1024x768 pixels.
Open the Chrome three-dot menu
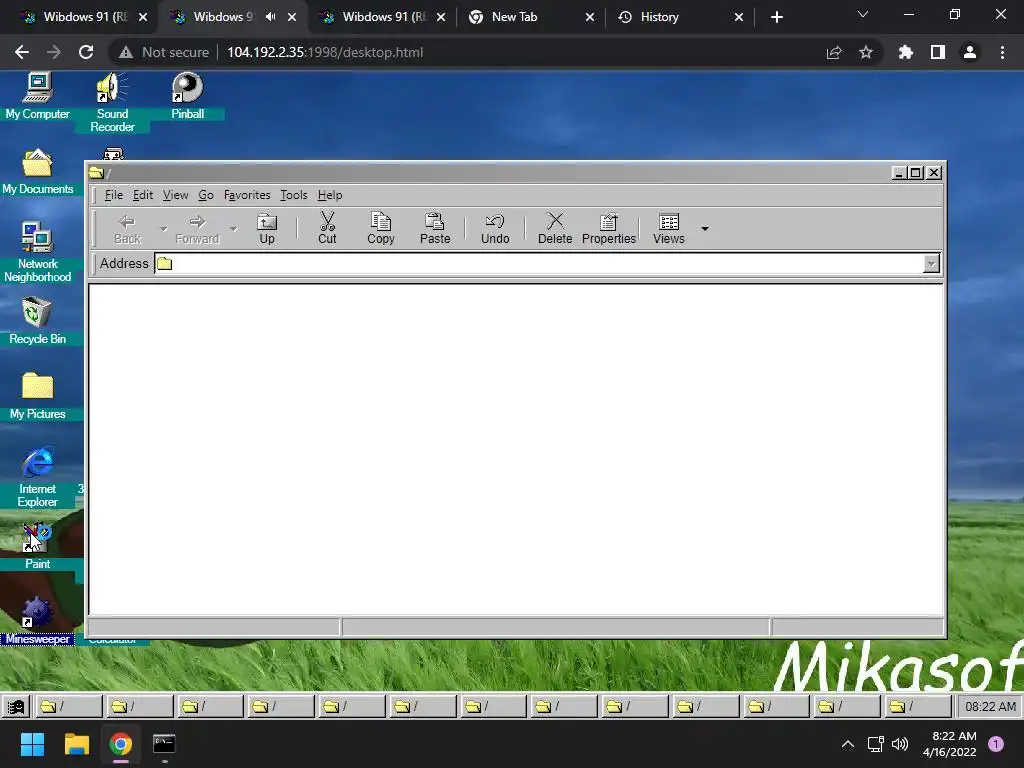[1002, 52]
